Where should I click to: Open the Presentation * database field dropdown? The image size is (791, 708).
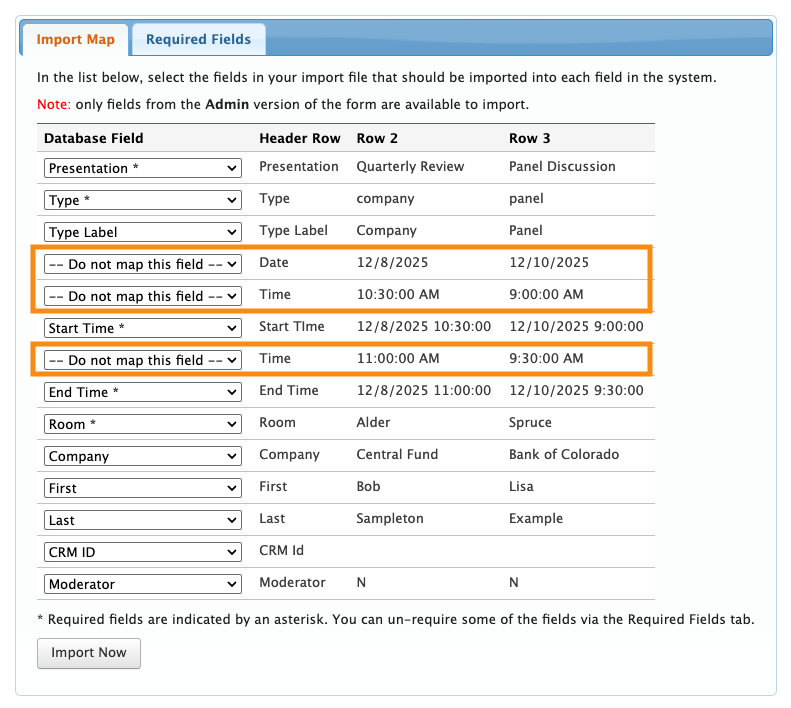[x=142, y=168]
